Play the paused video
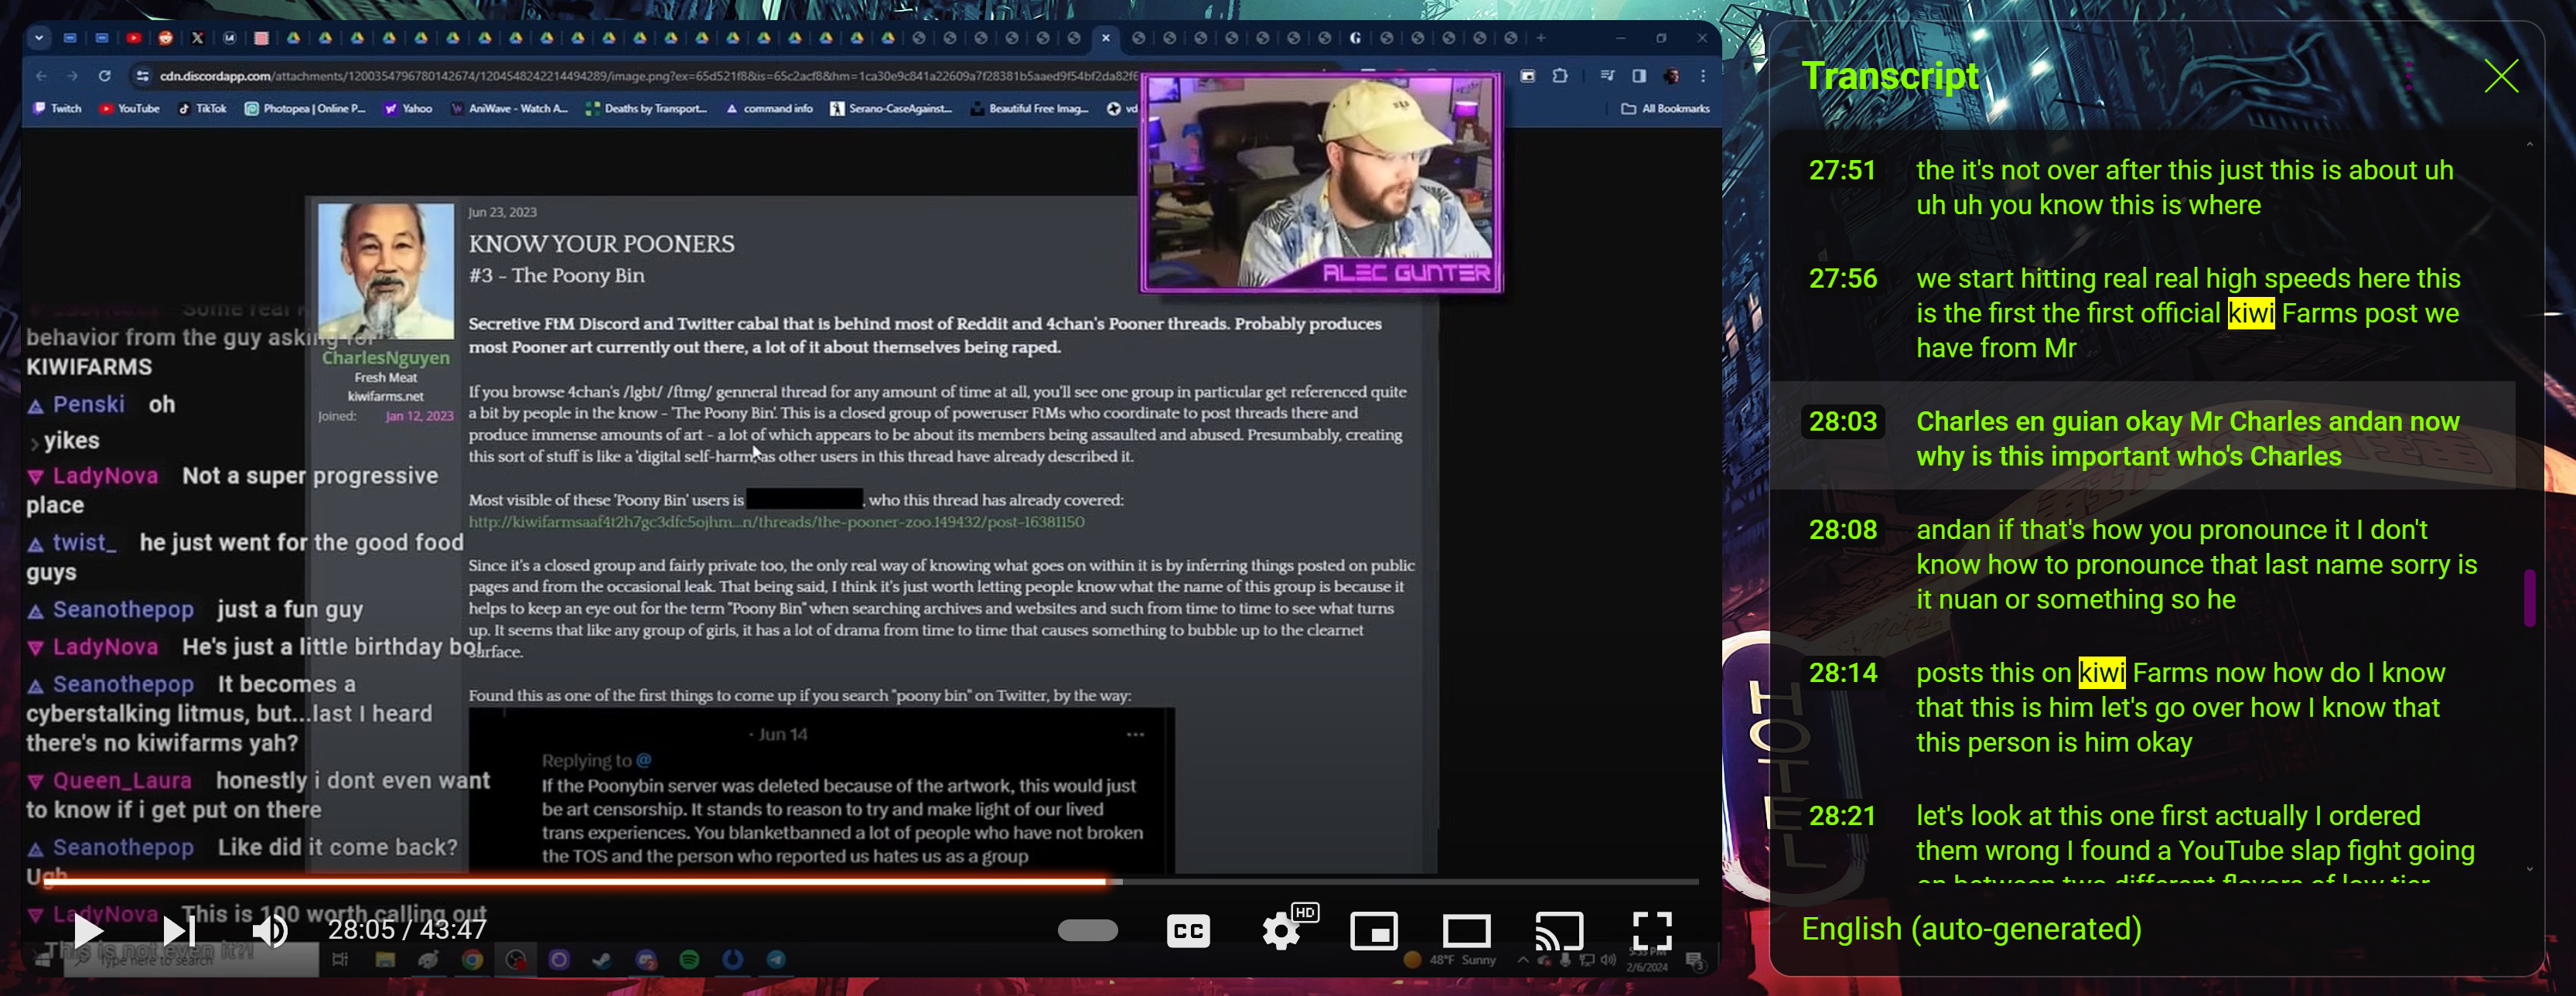Viewport: 2576px width, 996px height. [88, 931]
